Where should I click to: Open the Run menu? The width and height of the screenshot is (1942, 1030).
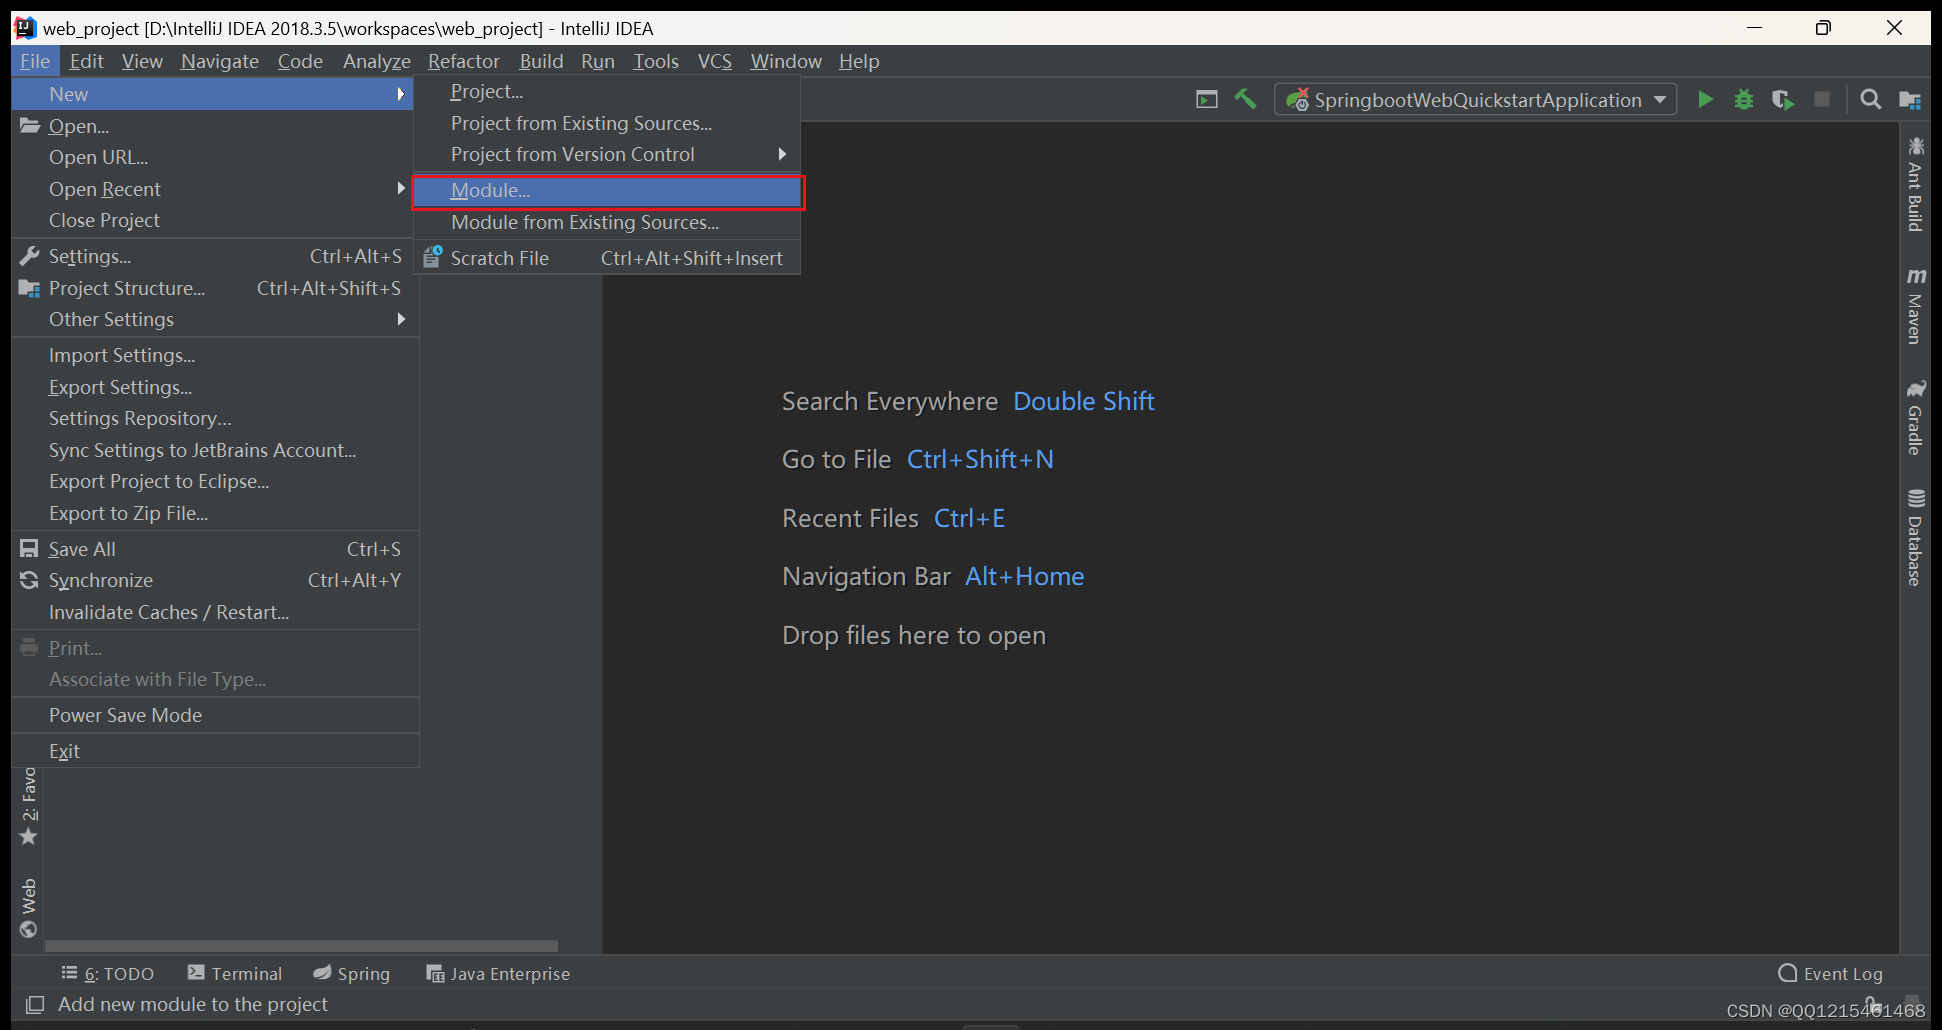tap(597, 61)
